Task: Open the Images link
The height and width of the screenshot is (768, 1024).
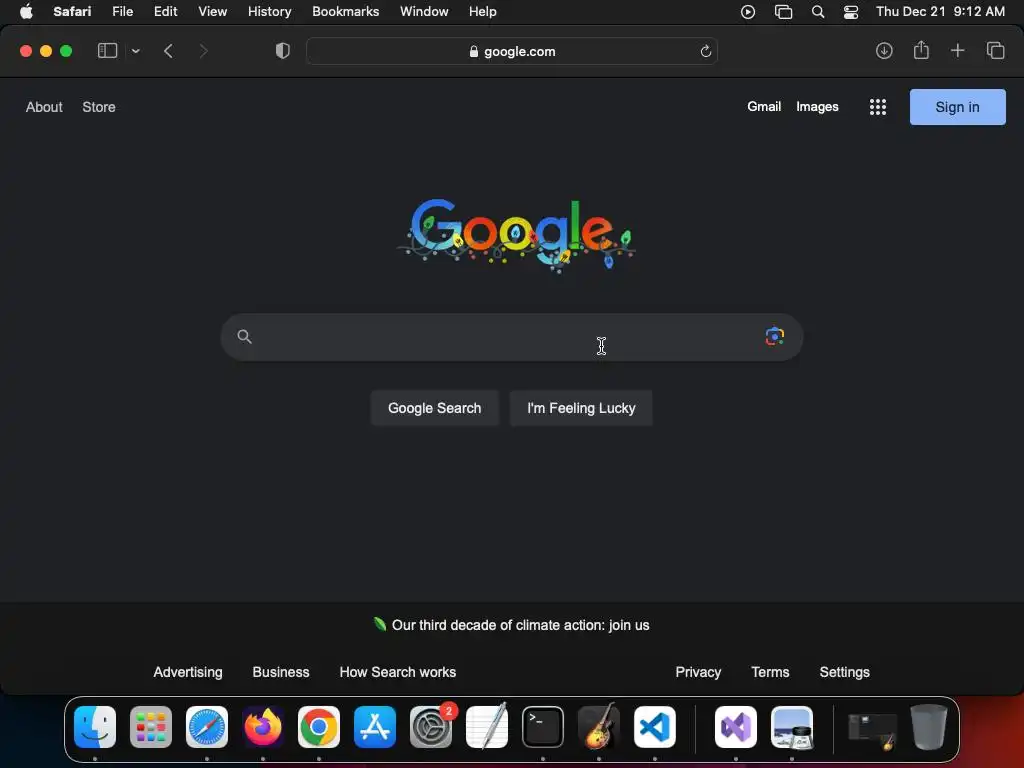Action: pos(817,107)
